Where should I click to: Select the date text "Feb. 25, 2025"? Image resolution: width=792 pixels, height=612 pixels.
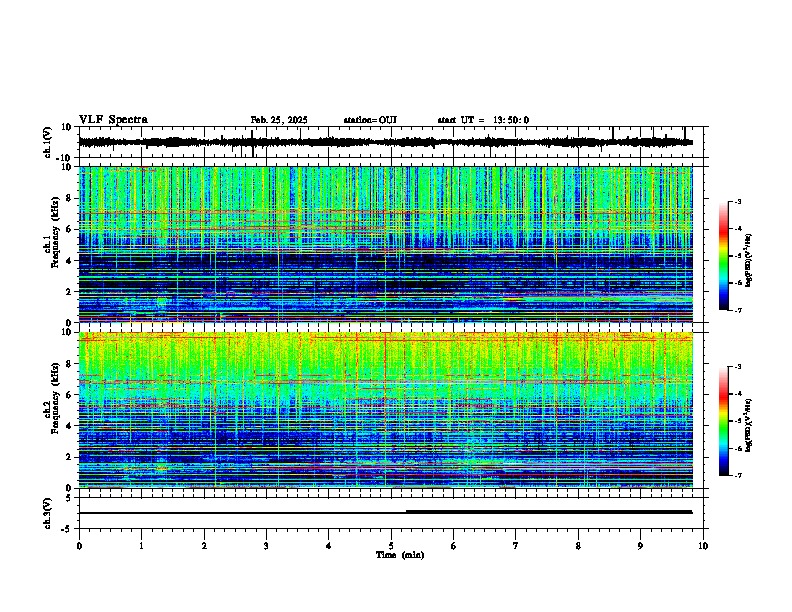(x=279, y=120)
